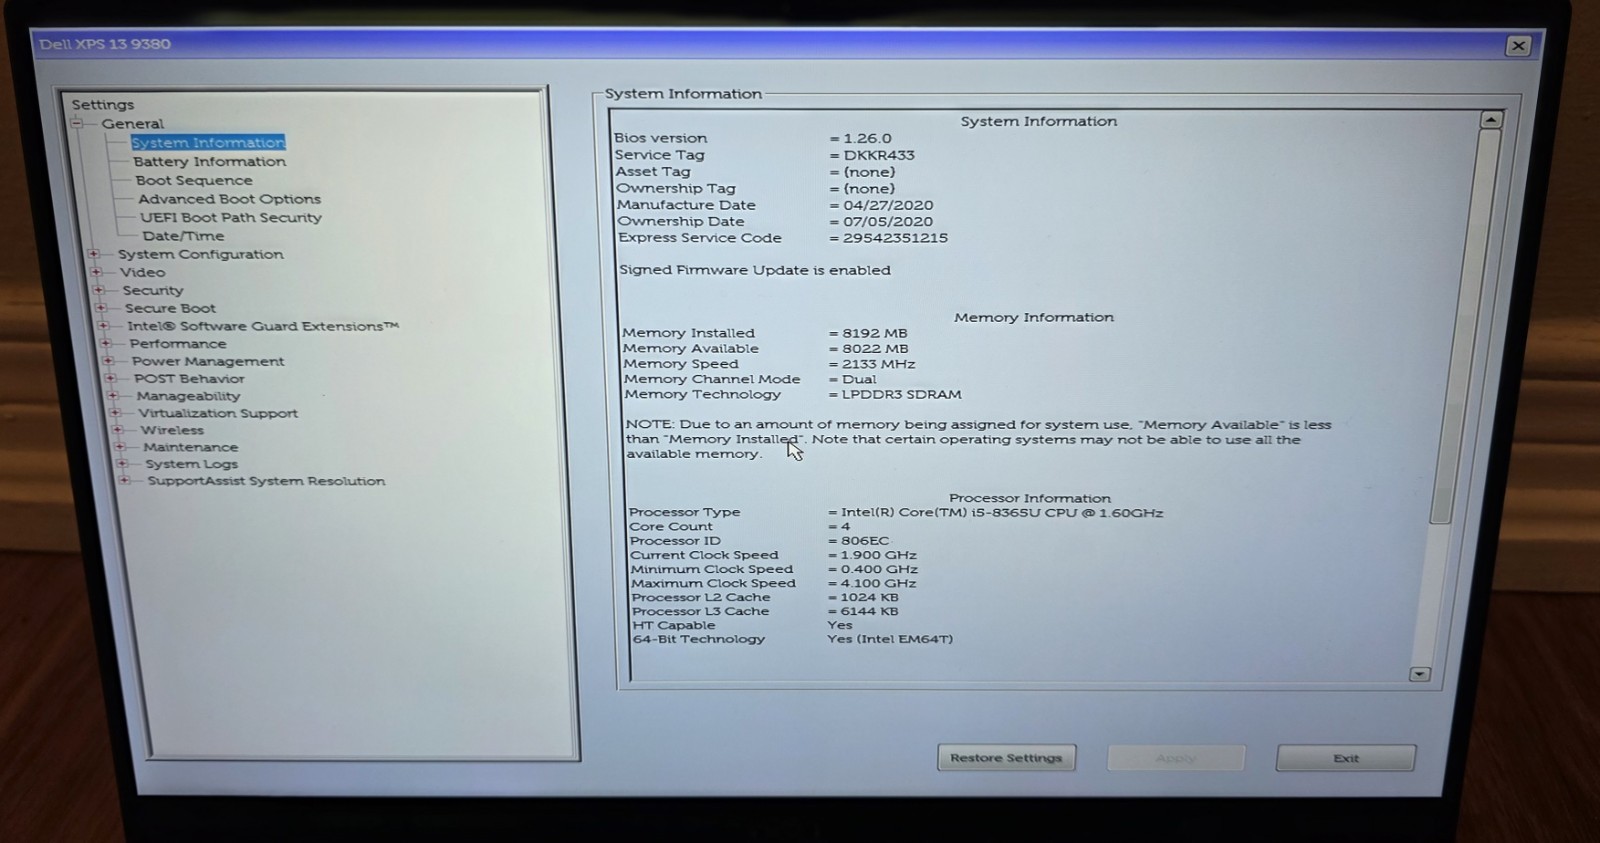Click Memory Speed value 2133 MHz
Image resolution: width=1600 pixels, height=843 pixels.
[878, 364]
